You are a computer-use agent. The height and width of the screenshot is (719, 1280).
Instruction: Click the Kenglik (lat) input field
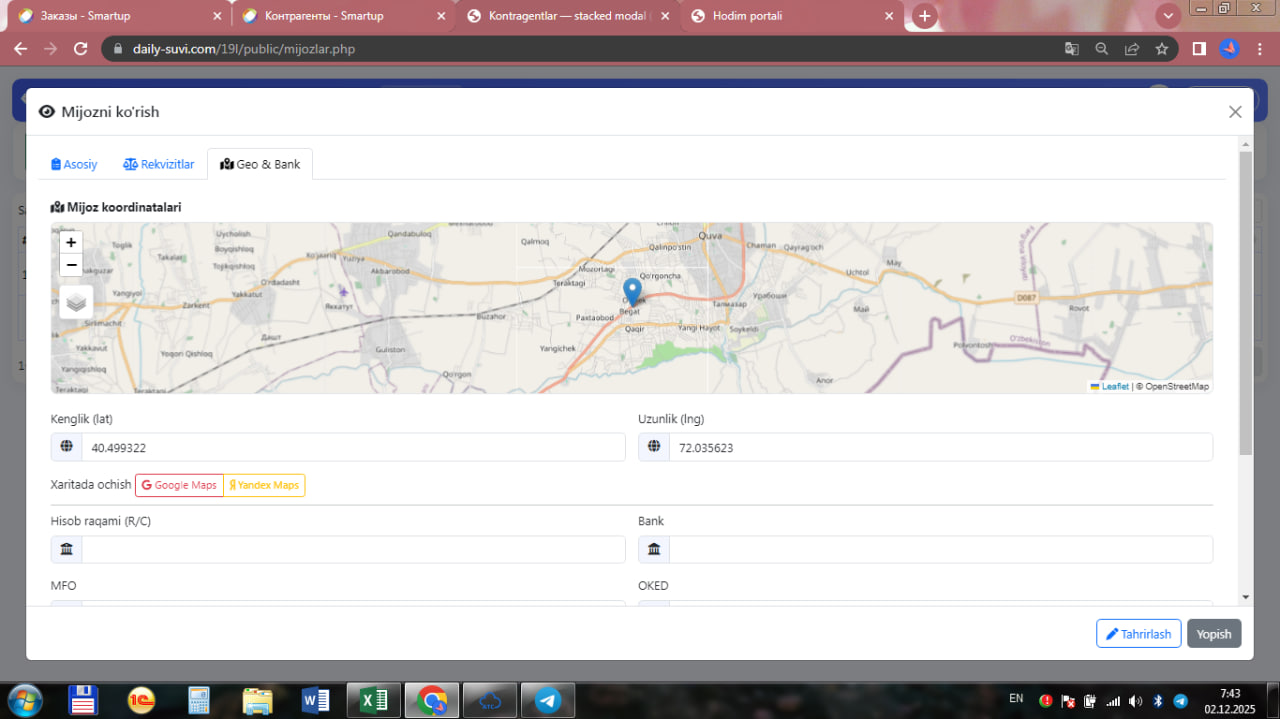click(x=352, y=448)
